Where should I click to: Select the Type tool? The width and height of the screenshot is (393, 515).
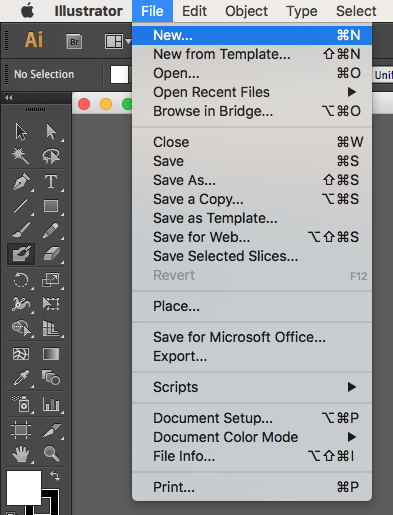(x=51, y=182)
